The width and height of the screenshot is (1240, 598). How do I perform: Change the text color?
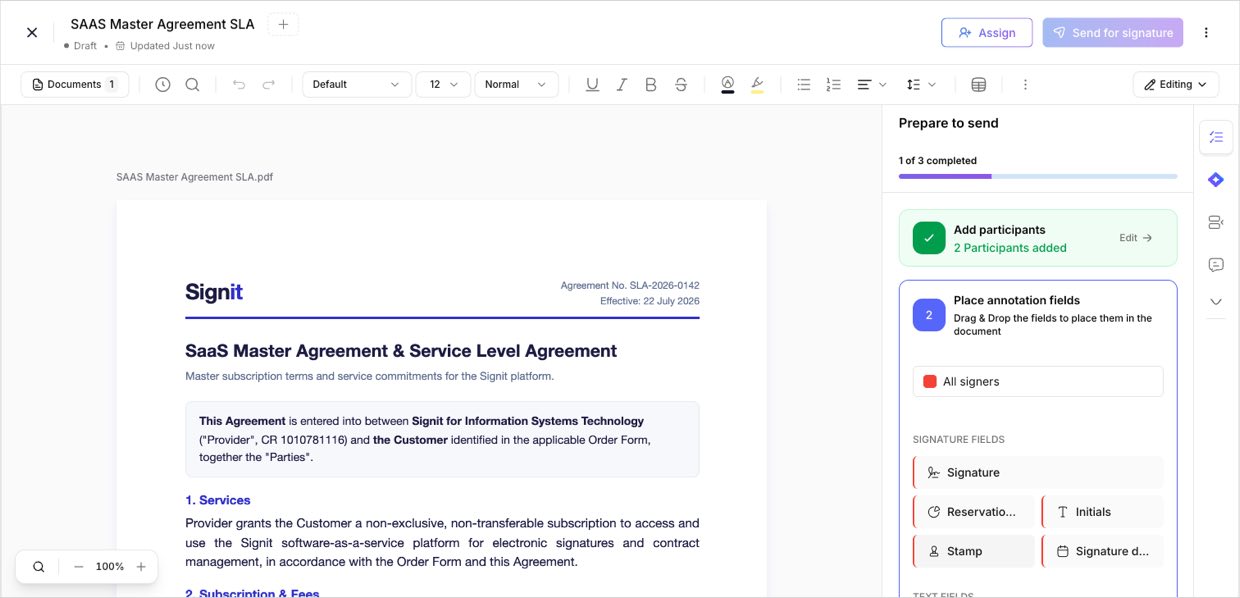(x=728, y=84)
